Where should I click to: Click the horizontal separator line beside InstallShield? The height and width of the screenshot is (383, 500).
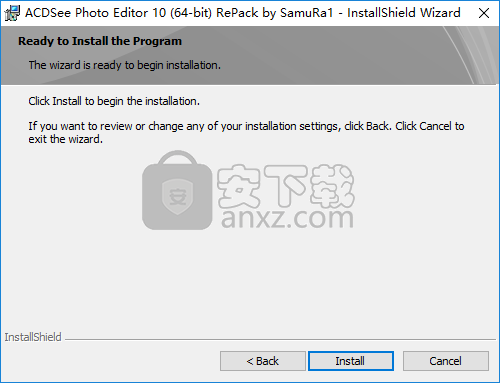coord(281,340)
